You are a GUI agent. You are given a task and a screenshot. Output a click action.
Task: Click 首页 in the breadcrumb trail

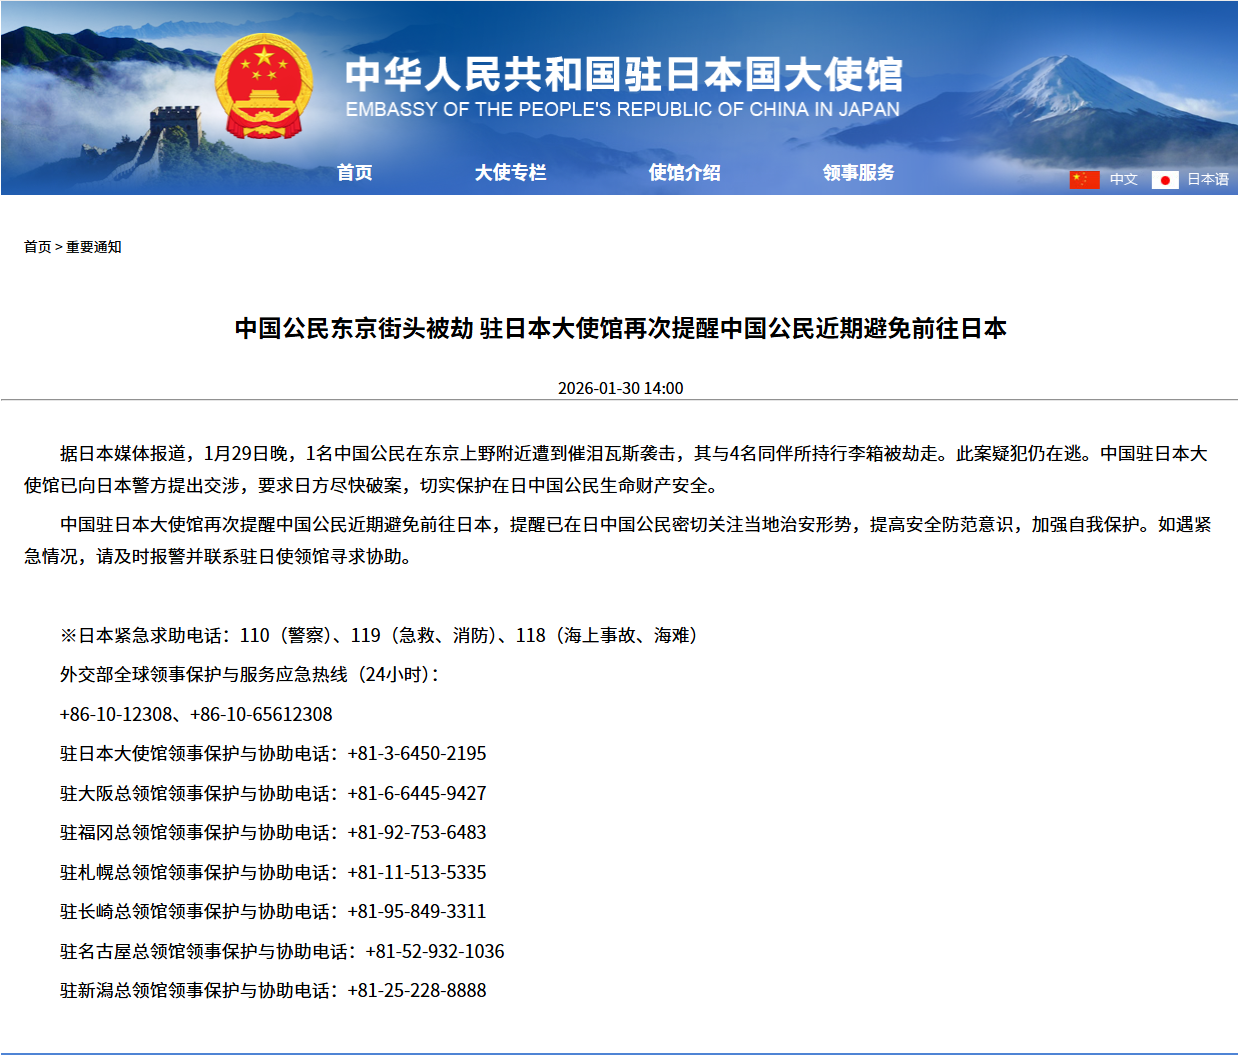37,247
